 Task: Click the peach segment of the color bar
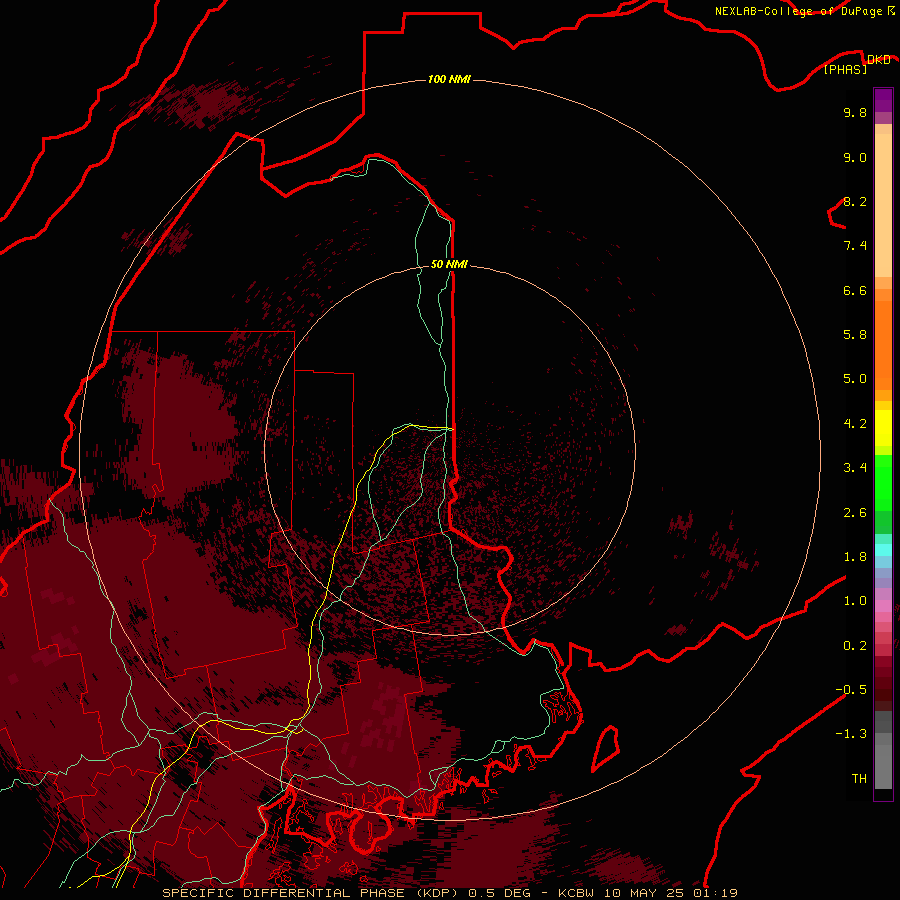click(883, 205)
